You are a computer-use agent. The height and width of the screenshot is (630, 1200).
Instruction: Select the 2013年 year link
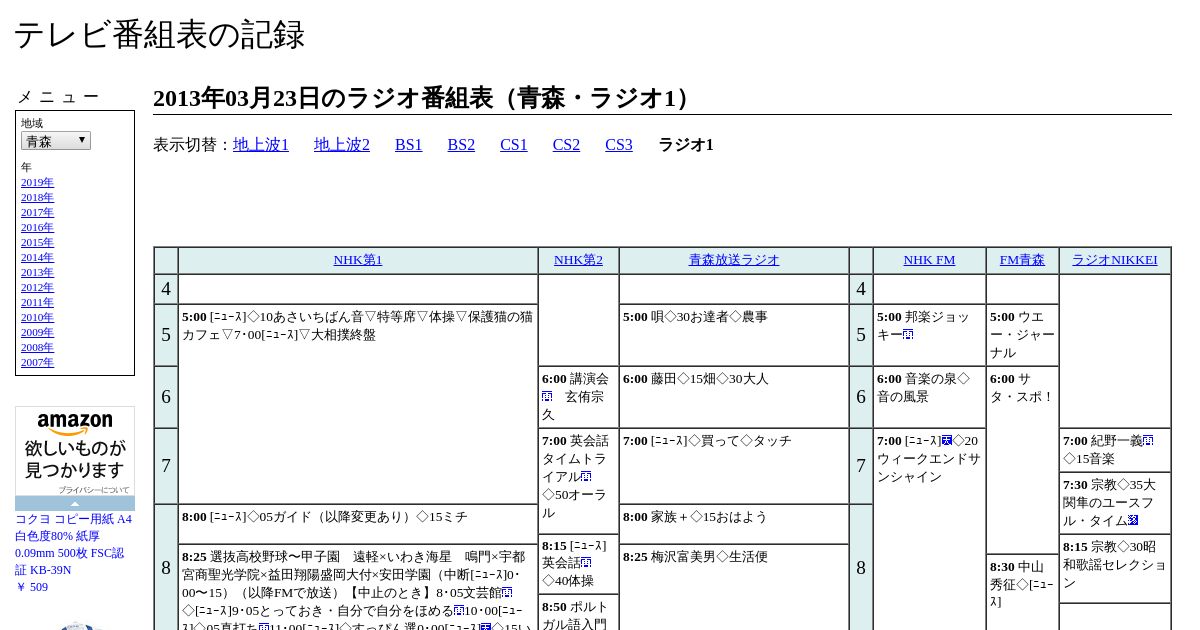click(x=37, y=272)
